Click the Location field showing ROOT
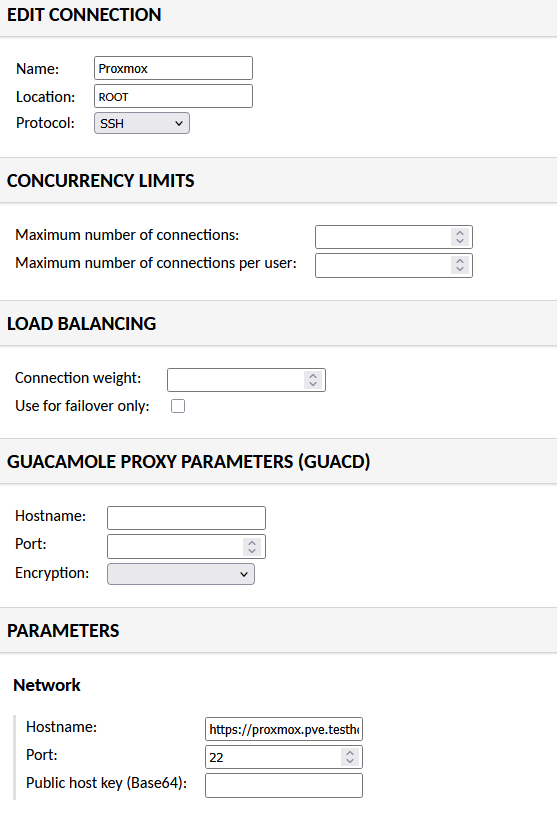This screenshot has height=813, width=557. (173, 96)
